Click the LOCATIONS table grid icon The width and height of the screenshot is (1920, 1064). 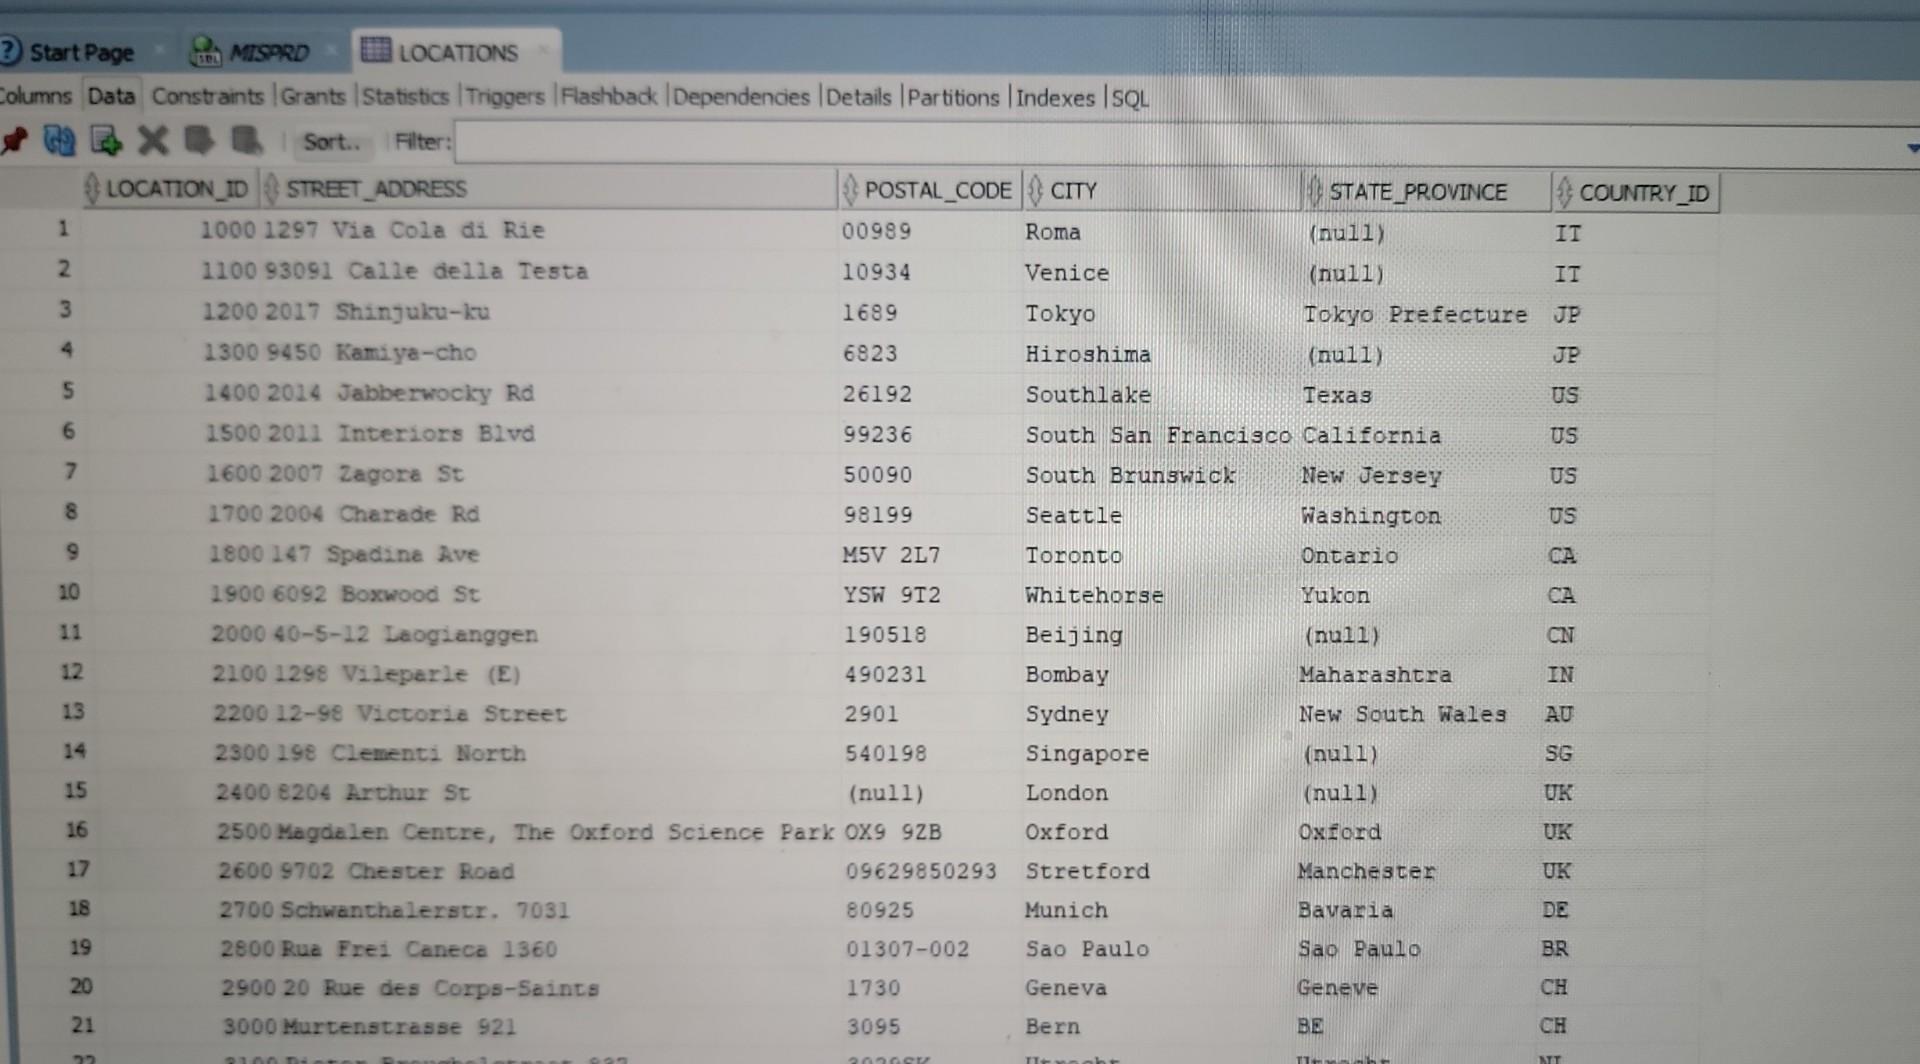click(374, 51)
